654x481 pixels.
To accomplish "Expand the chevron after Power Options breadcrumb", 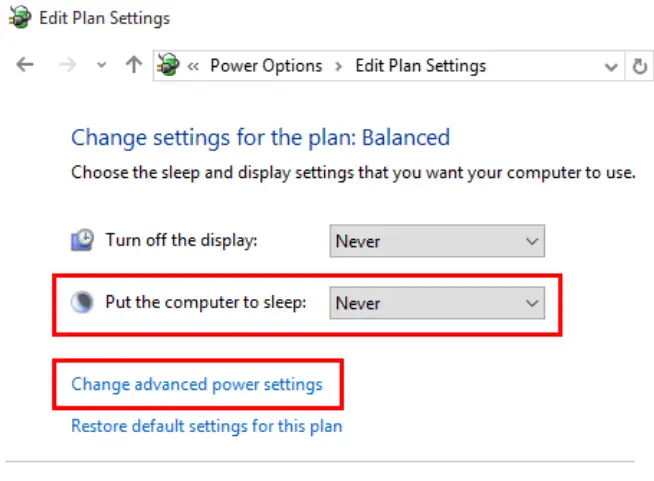I will click(x=339, y=66).
